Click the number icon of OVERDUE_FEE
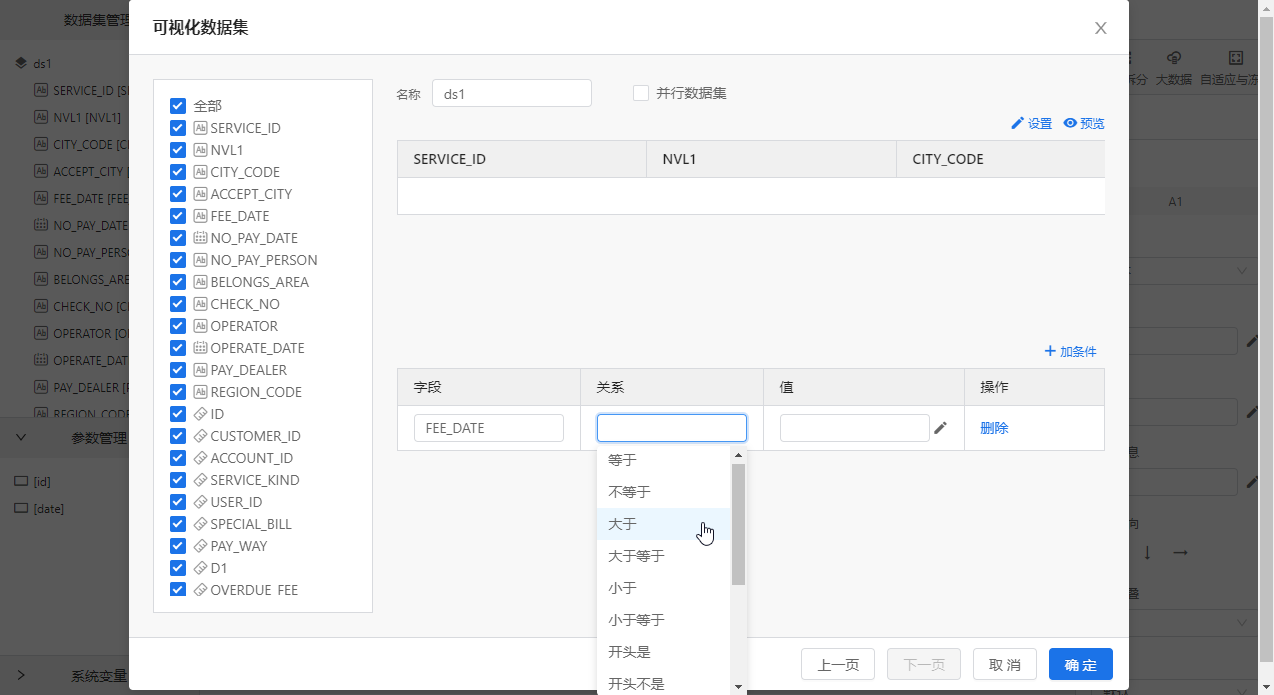This screenshot has height=695, width=1274. coord(200,590)
